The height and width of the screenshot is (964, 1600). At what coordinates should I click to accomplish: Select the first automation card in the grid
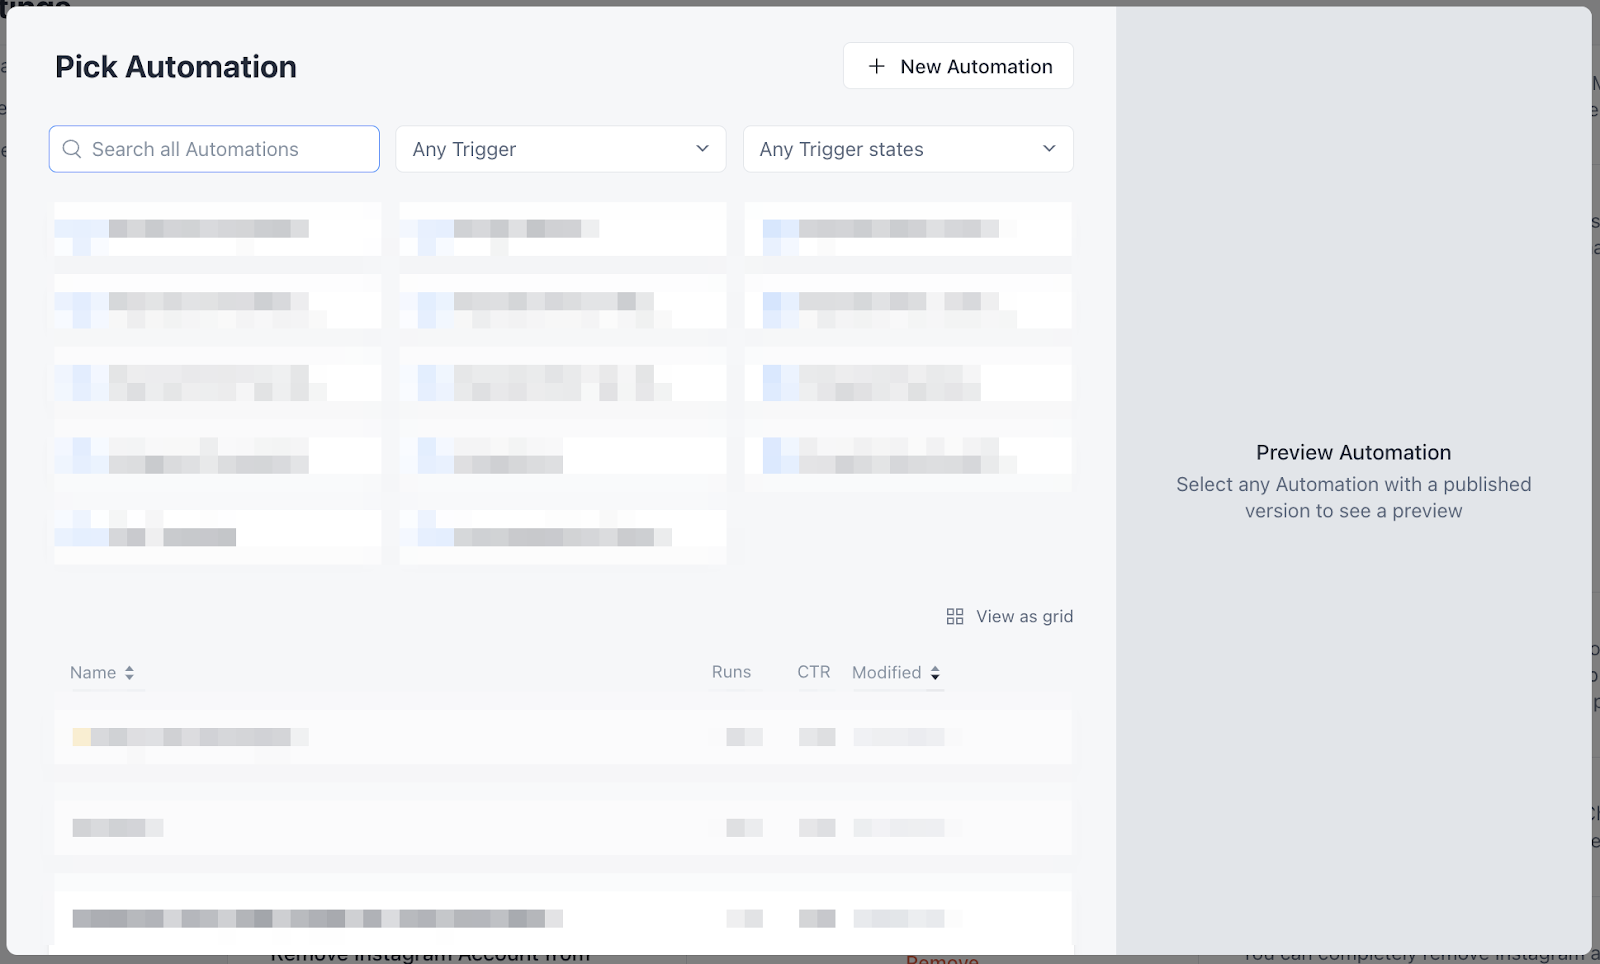pyautogui.click(x=216, y=229)
